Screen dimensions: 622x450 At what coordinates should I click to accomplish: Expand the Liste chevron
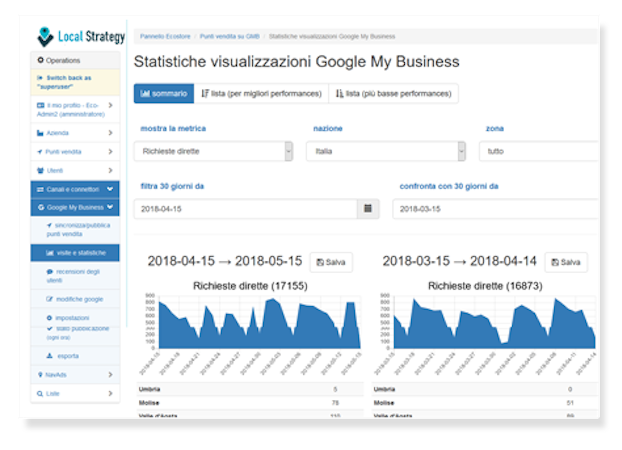[110, 394]
